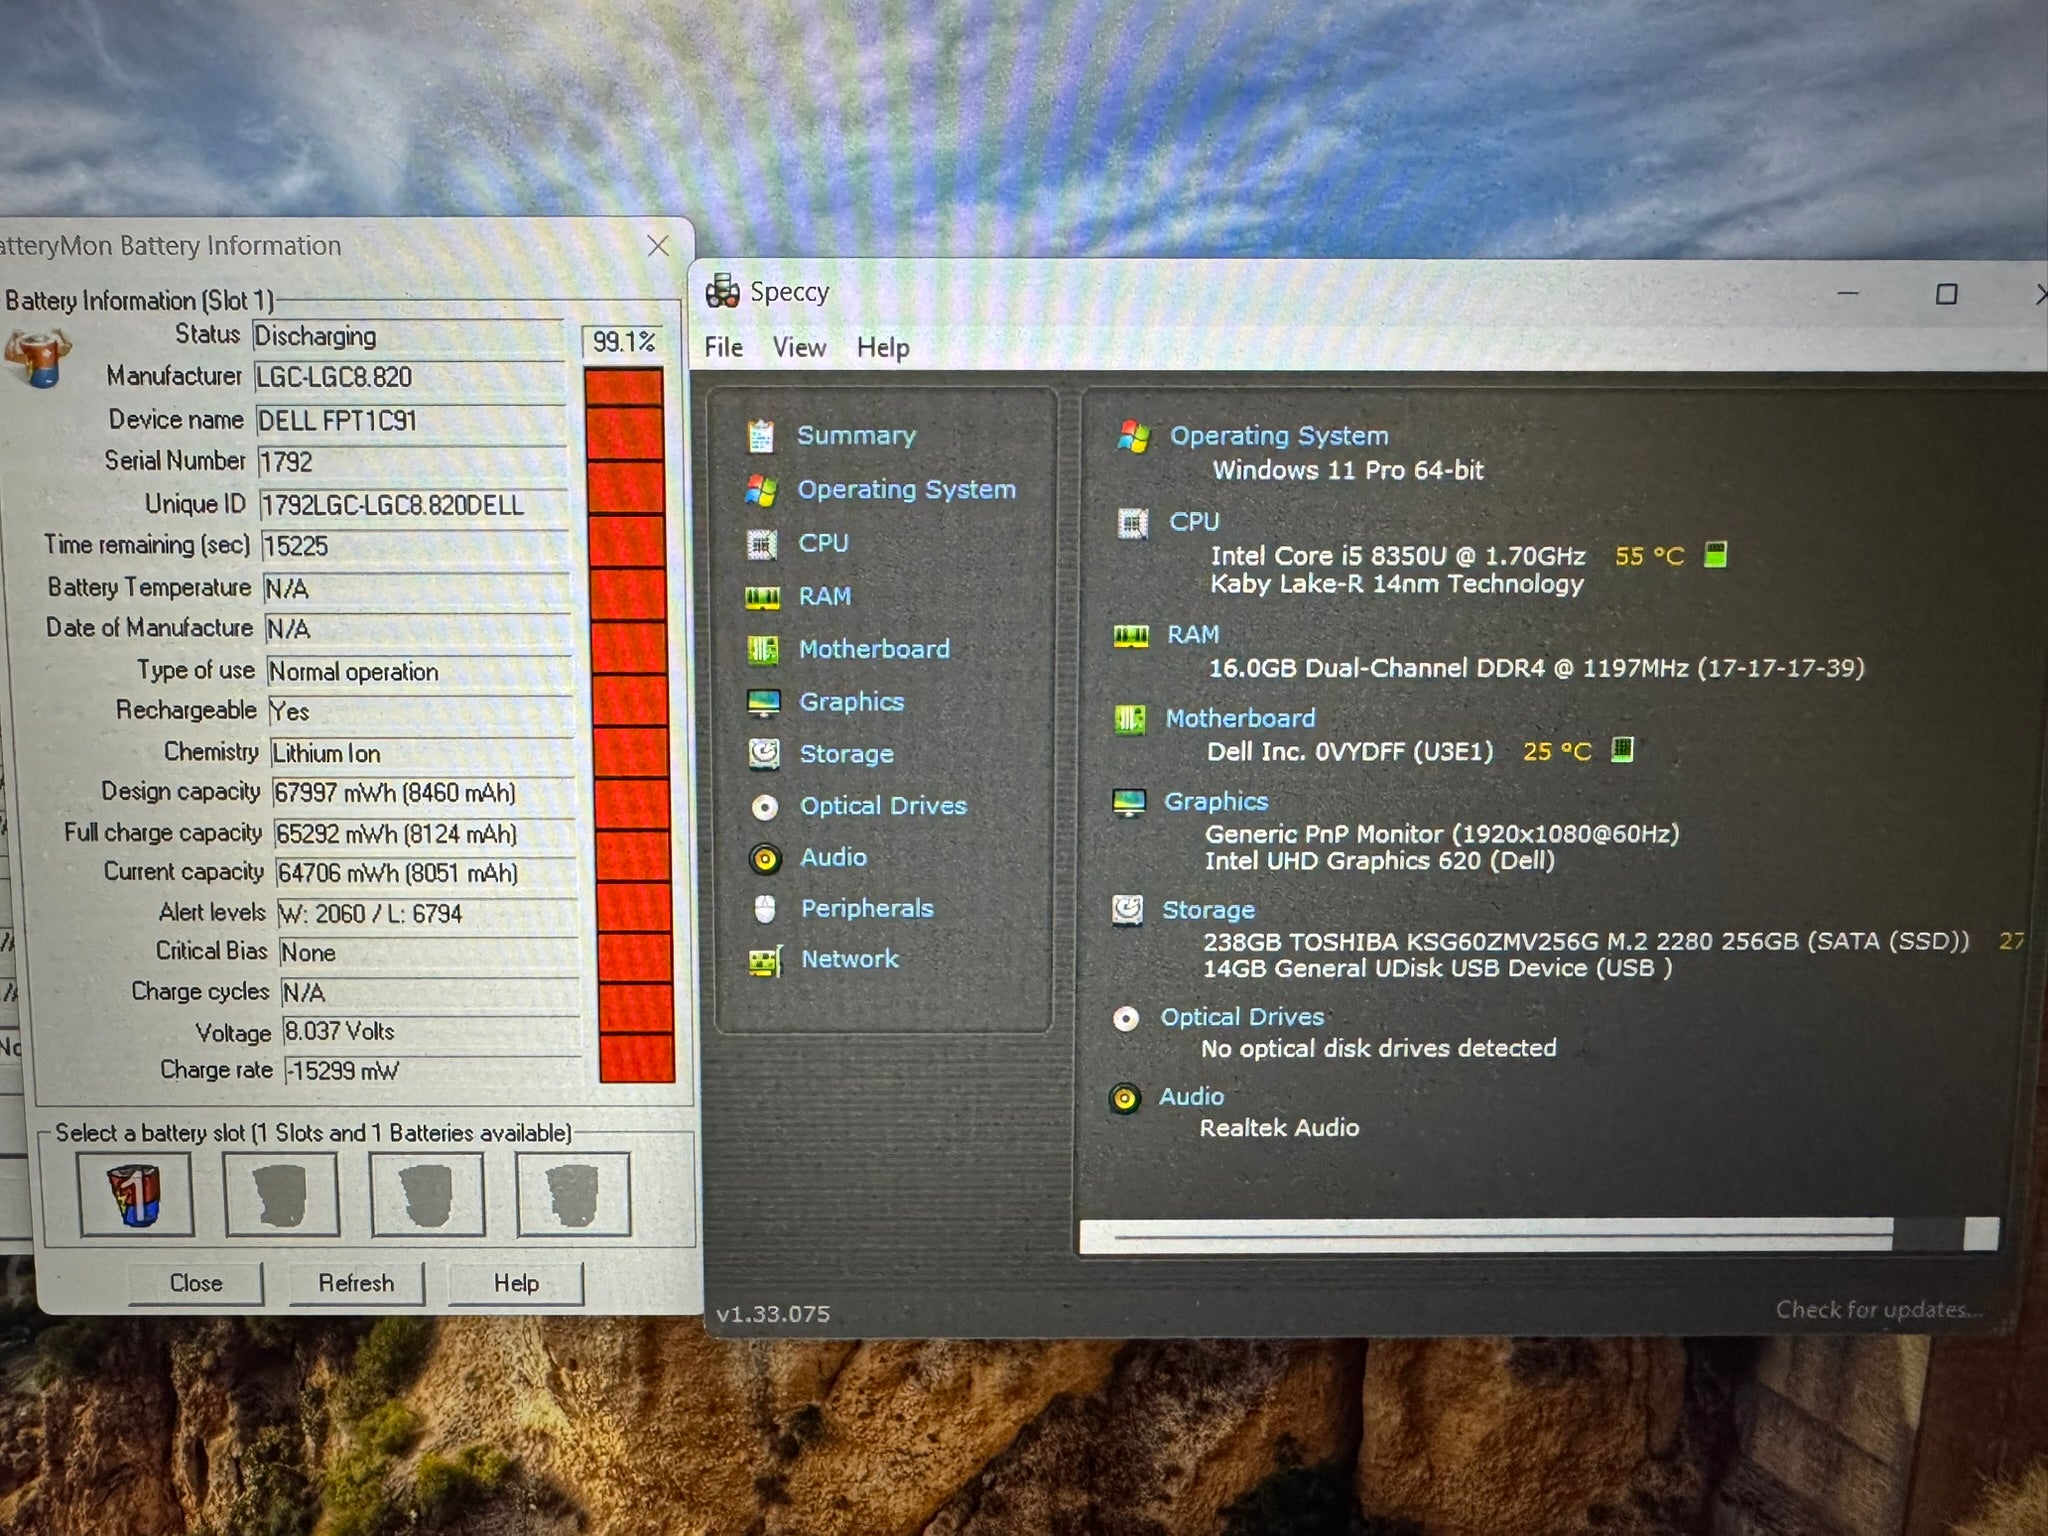Click the Time remaining field 15225
Viewport: 2048px width, 1536px height.
pos(415,546)
